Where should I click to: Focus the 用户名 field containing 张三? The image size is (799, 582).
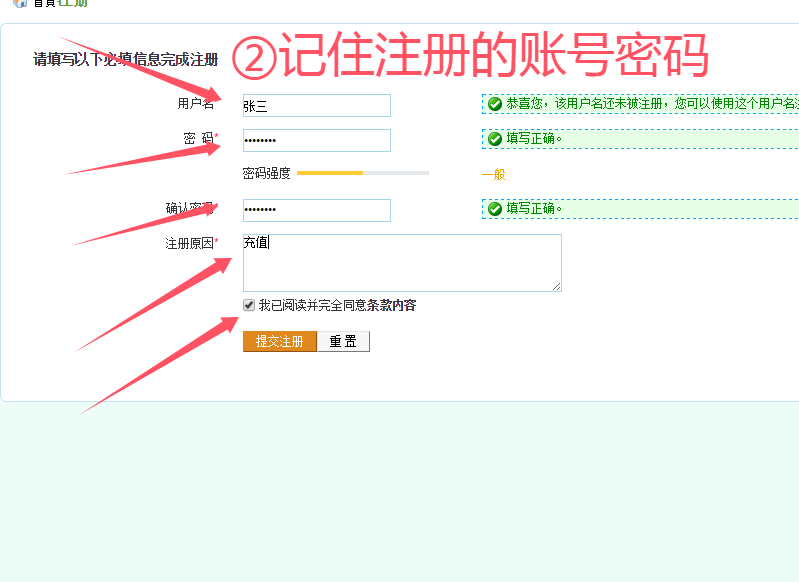coord(316,106)
